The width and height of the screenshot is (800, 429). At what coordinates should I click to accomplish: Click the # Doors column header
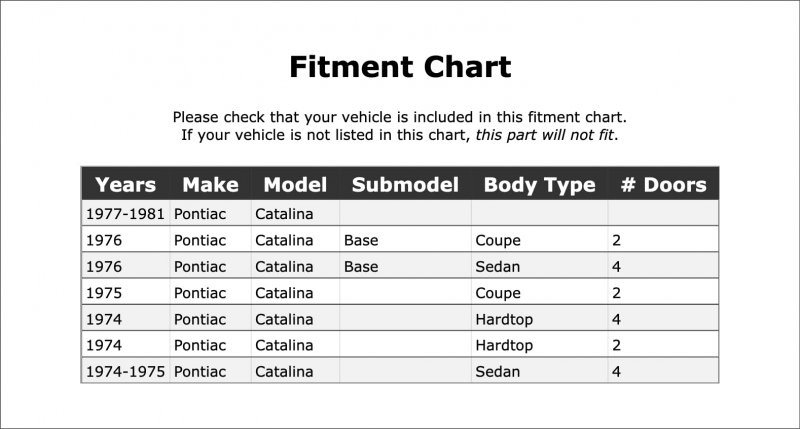(x=663, y=184)
